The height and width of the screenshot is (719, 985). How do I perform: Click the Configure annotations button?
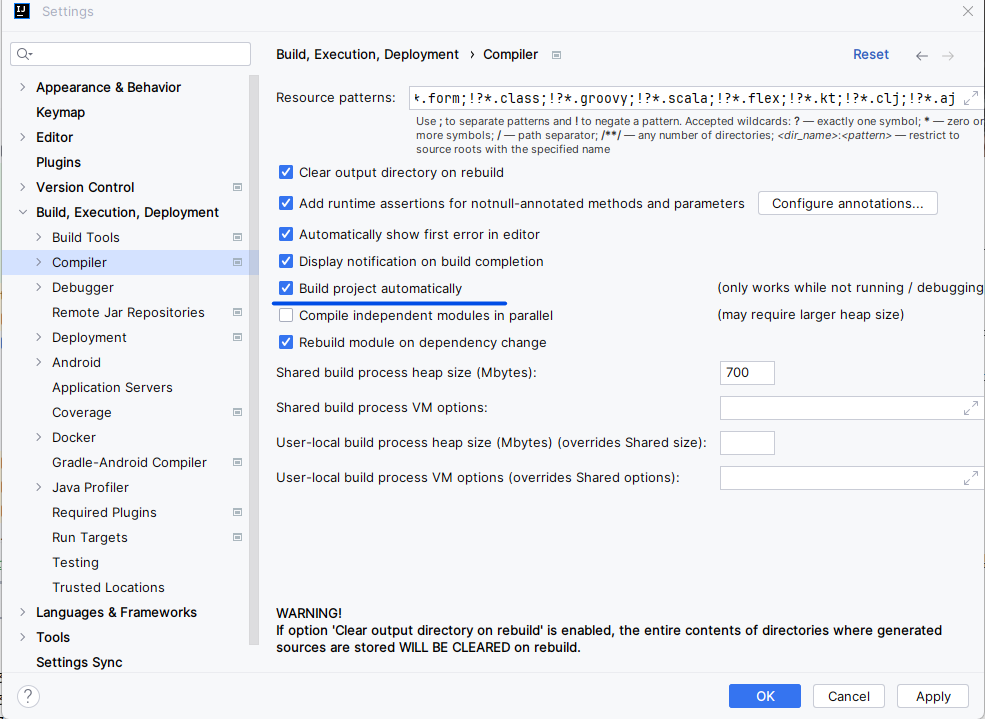coord(847,203)
